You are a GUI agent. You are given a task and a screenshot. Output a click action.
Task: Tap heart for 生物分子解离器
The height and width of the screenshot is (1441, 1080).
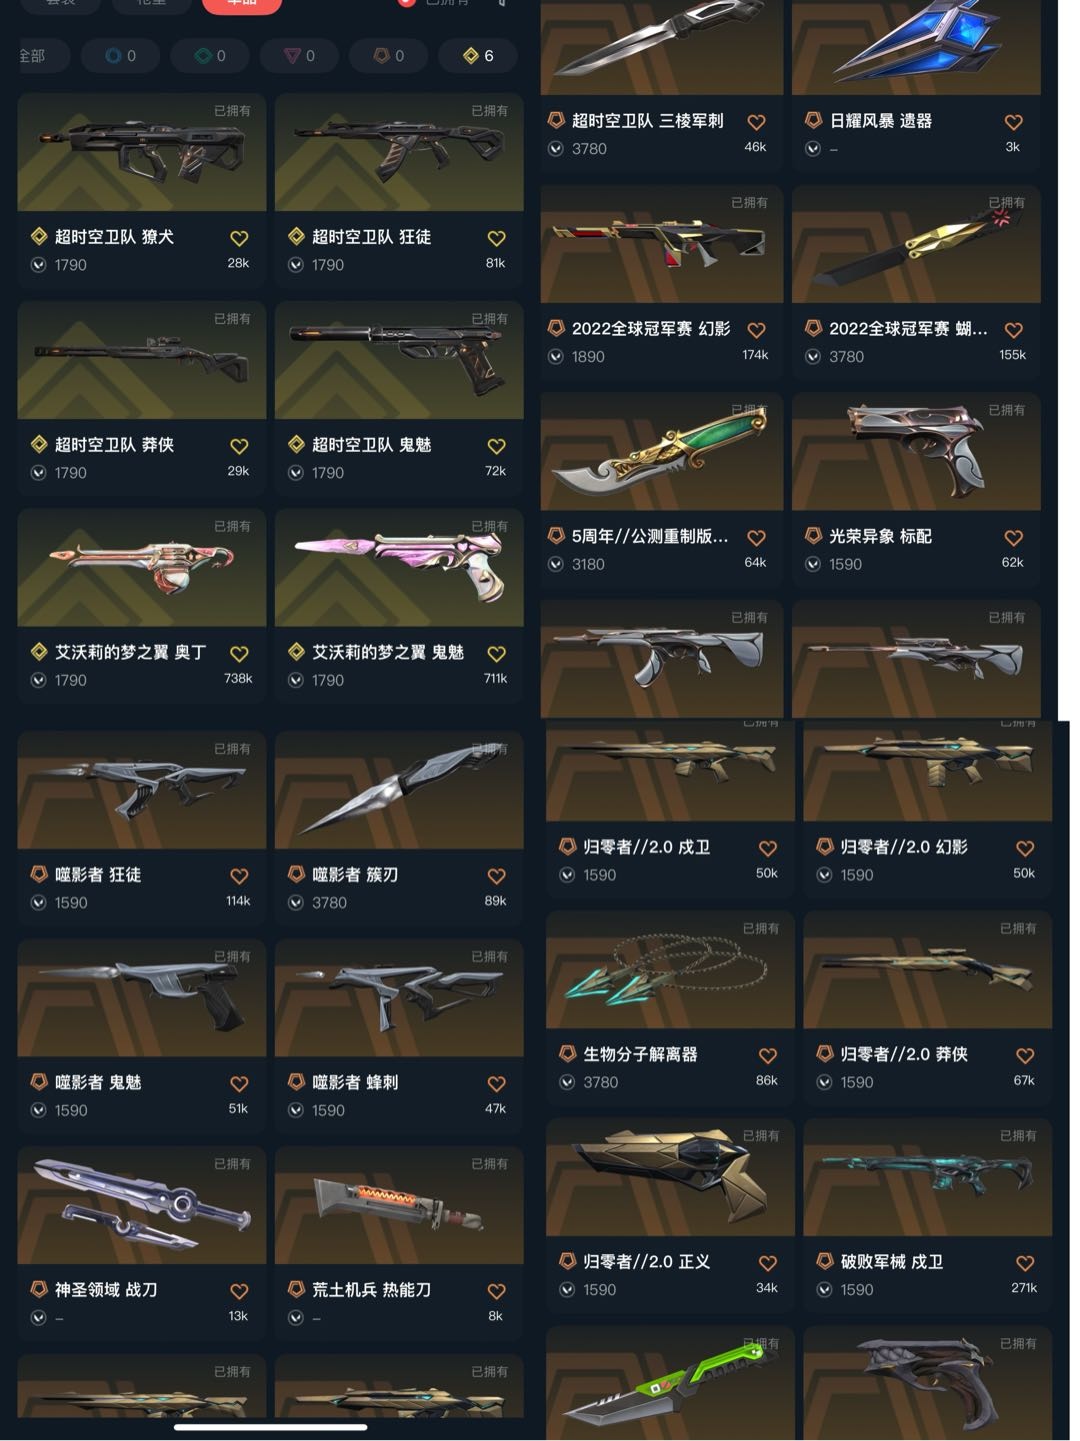tap(767, 1056)
